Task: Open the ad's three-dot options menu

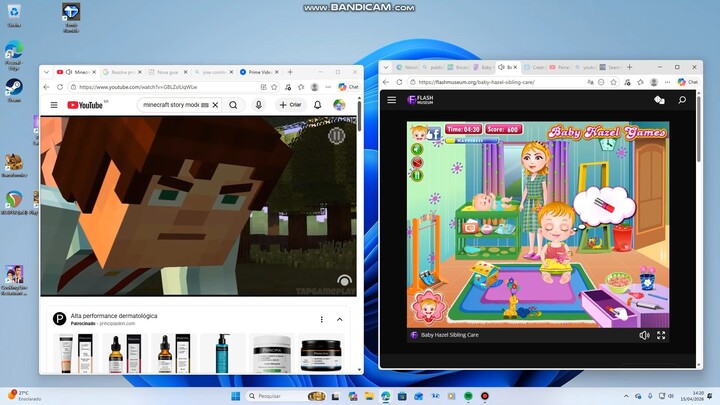Action: 321,319
